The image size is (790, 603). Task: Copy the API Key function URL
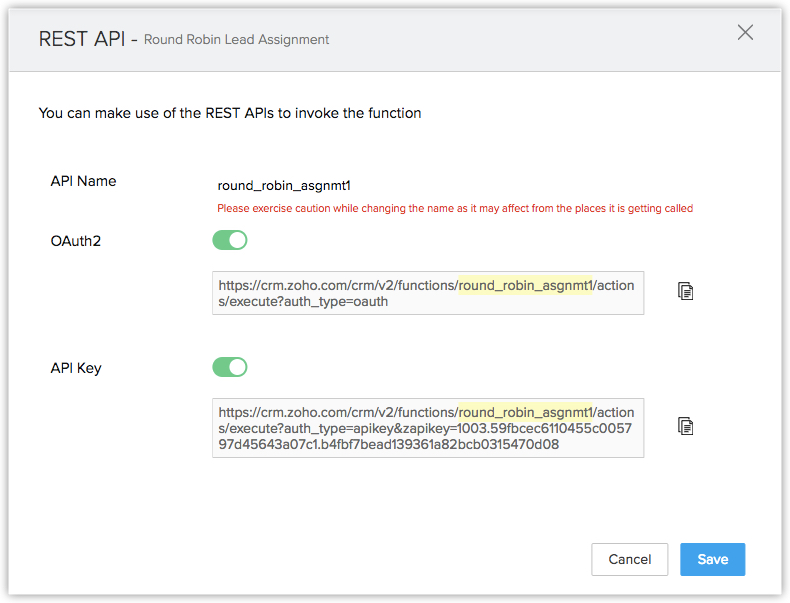coord(686,426)
